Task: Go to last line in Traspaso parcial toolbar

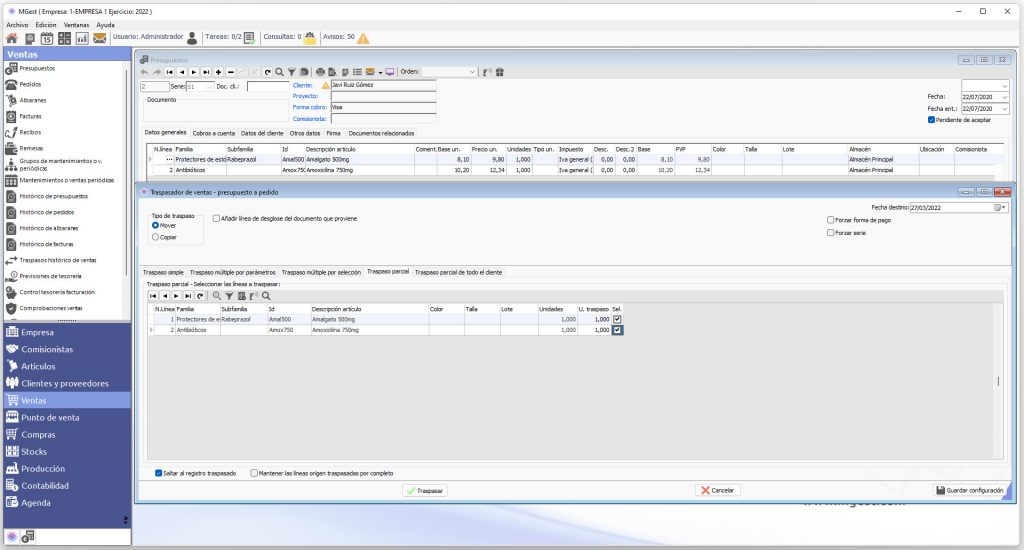Action: pyautogui.click(x=188, y=296)
